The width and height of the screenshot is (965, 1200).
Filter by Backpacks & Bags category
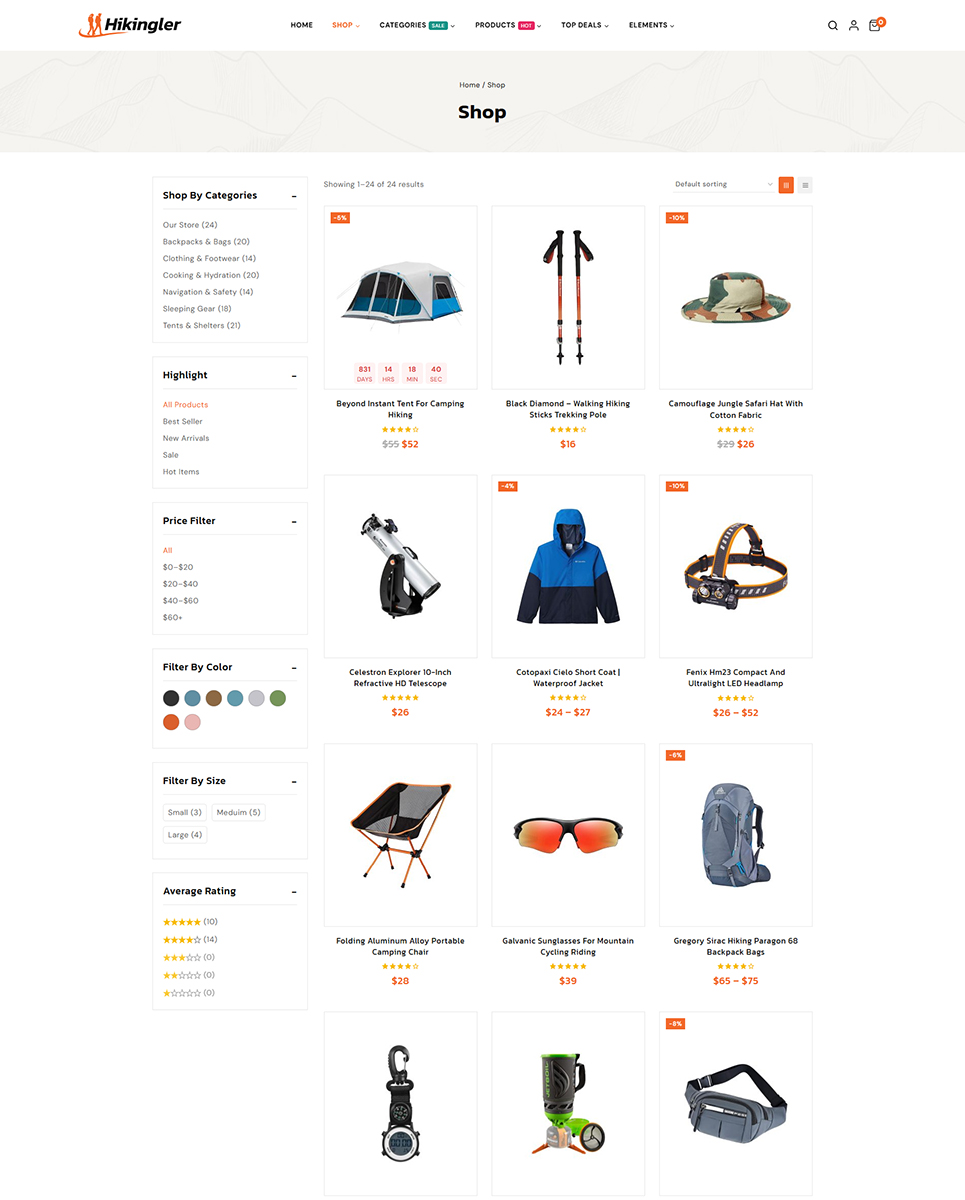tap(206, 242)
